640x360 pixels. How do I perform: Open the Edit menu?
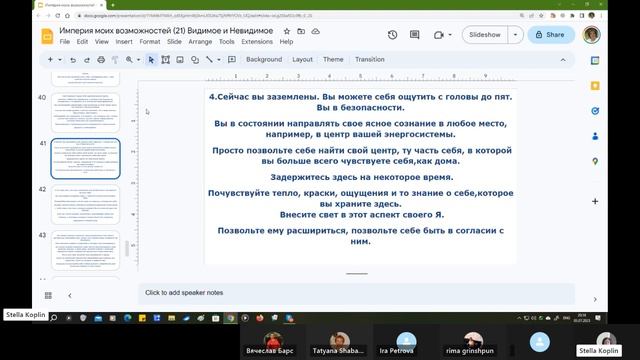82,42
